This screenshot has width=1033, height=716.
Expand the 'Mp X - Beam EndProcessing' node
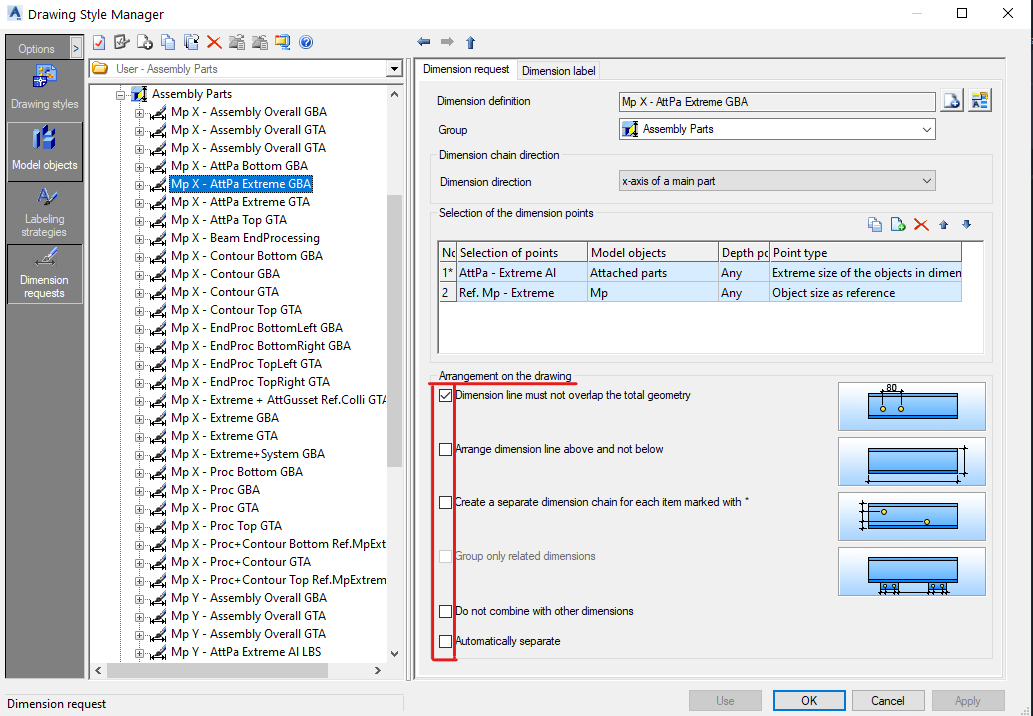(x=140, y=239)
